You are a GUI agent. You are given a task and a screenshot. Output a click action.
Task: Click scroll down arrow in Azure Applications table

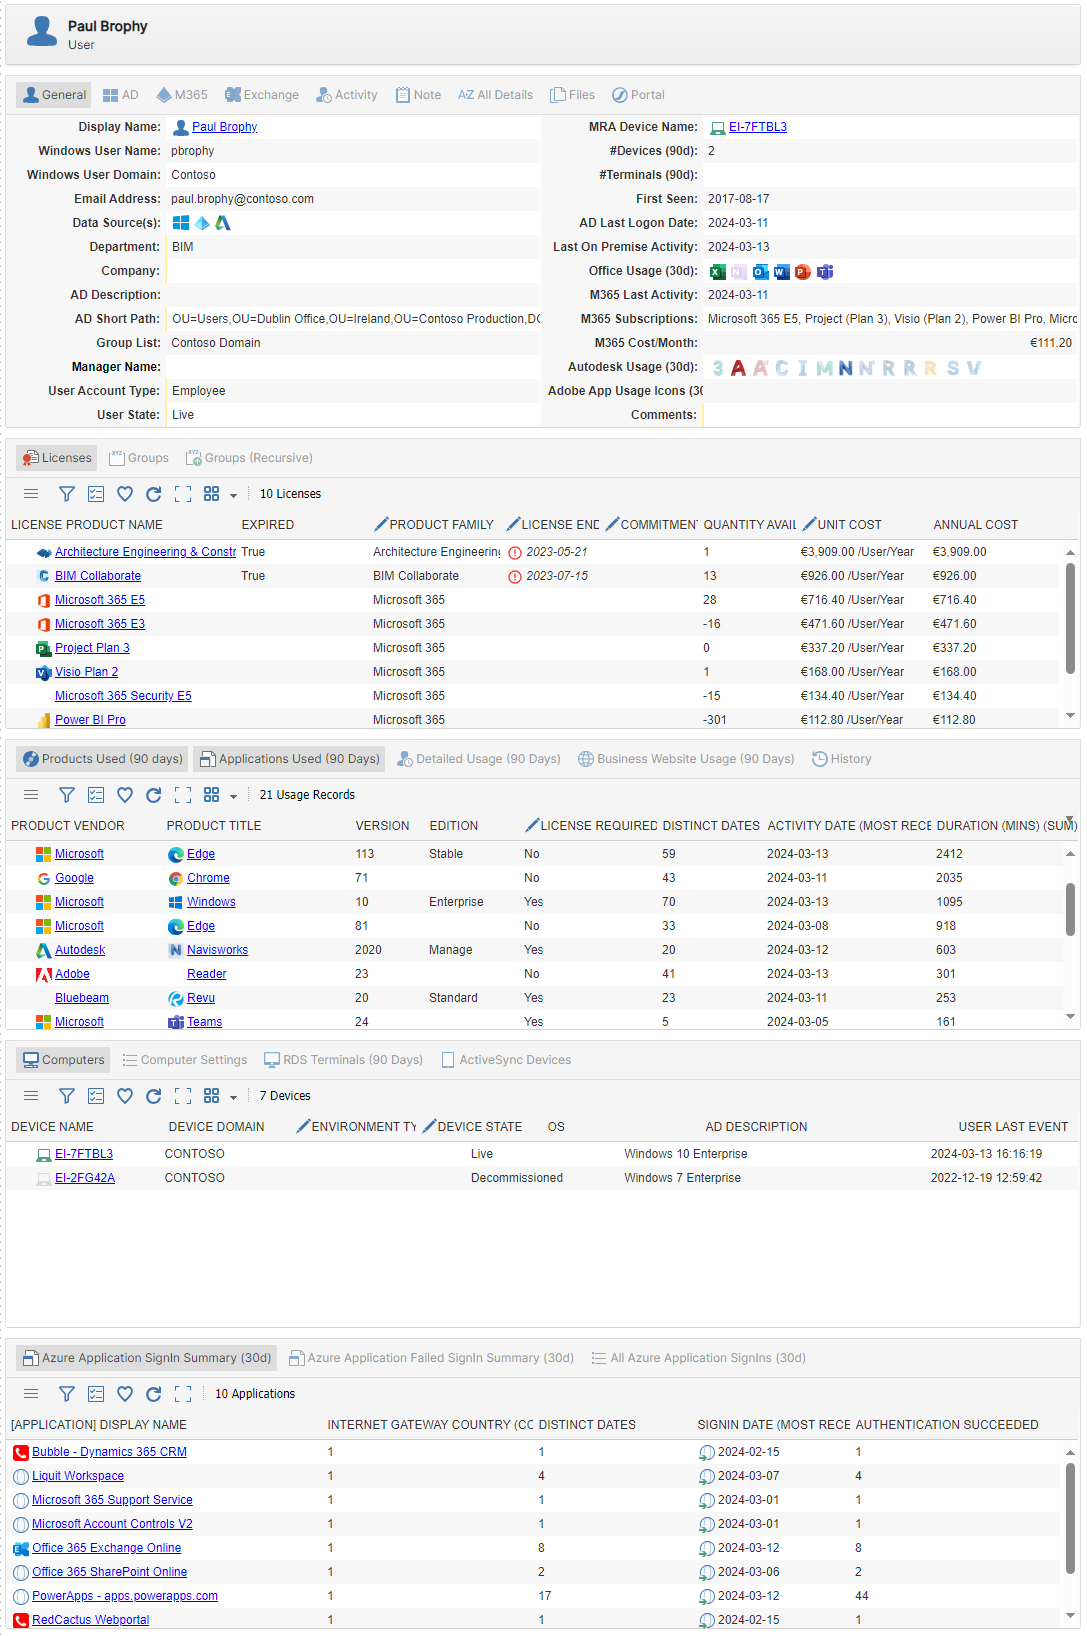(x=1070, y=1616)
